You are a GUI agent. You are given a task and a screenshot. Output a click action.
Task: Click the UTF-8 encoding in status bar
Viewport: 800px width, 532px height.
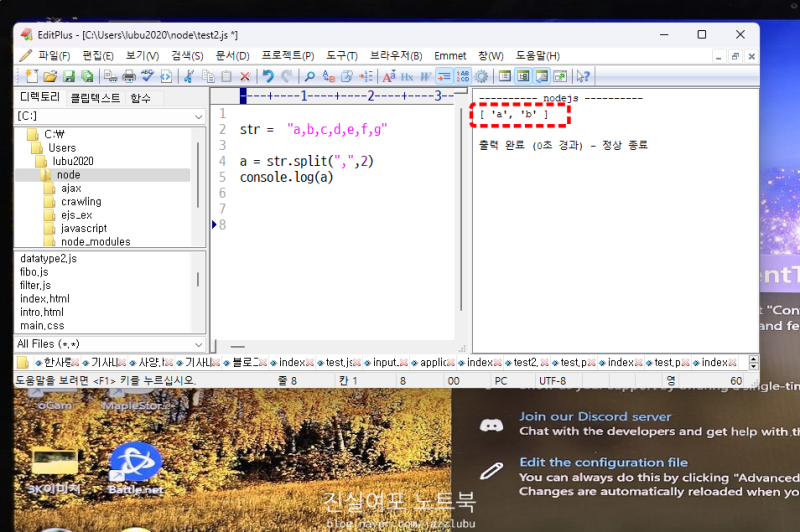point(553,381)
